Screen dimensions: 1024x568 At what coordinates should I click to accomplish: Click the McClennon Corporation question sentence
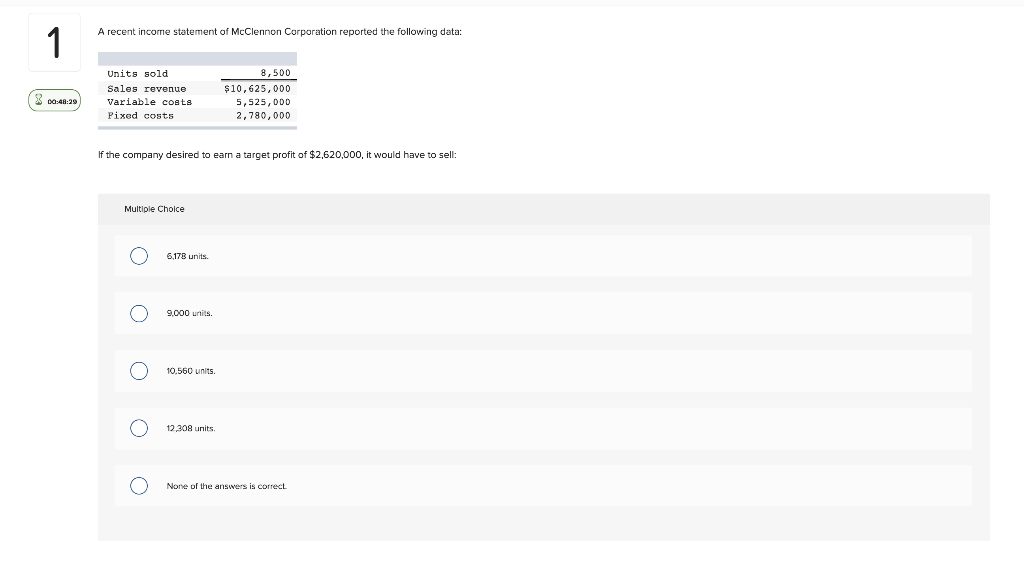pyautogui.click(x=280, y=31)
